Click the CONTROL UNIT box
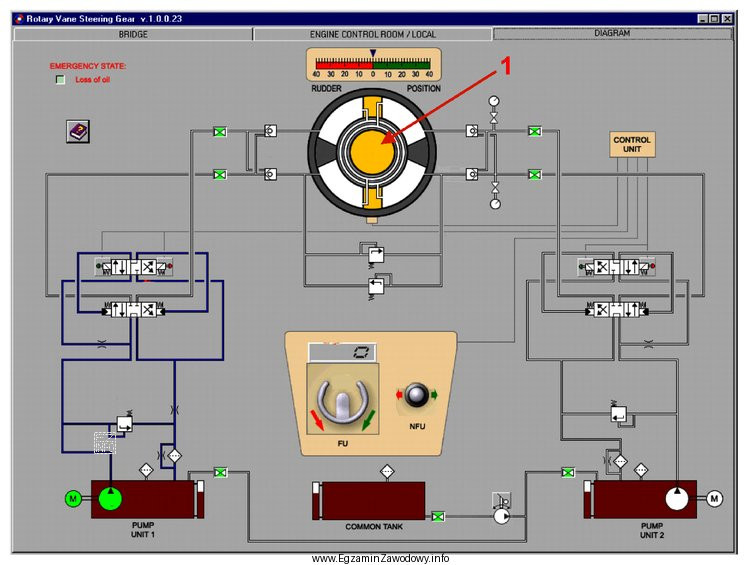This screenshot has width=748, height=565. (632, 144)
